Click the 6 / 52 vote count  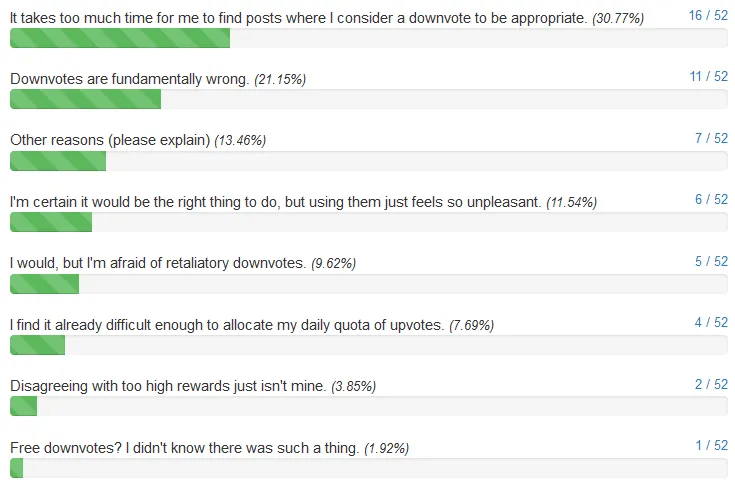tap(711, 199)
